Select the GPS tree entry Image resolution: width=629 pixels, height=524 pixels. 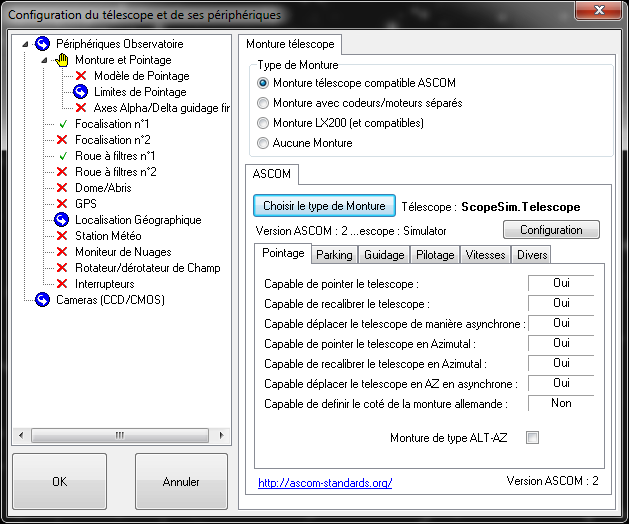(86, 204)
